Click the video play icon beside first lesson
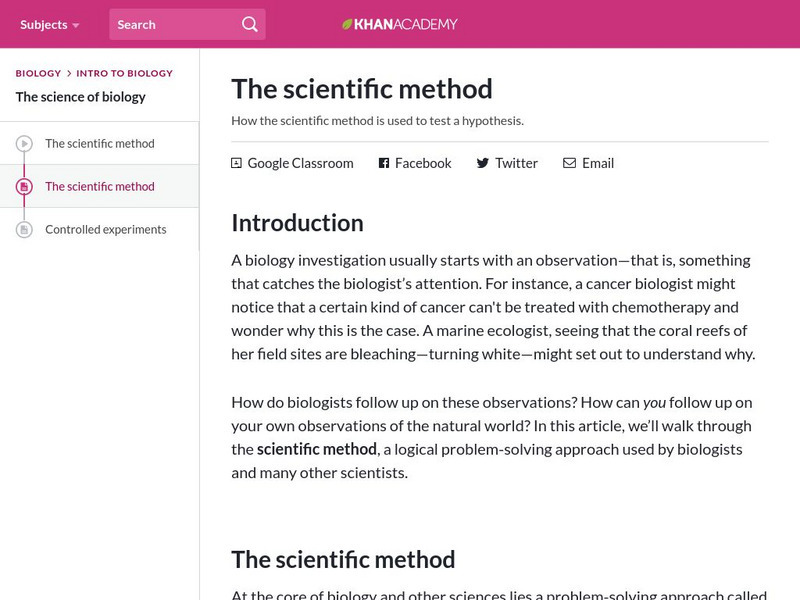800x600 pixels. coord(25,142)
